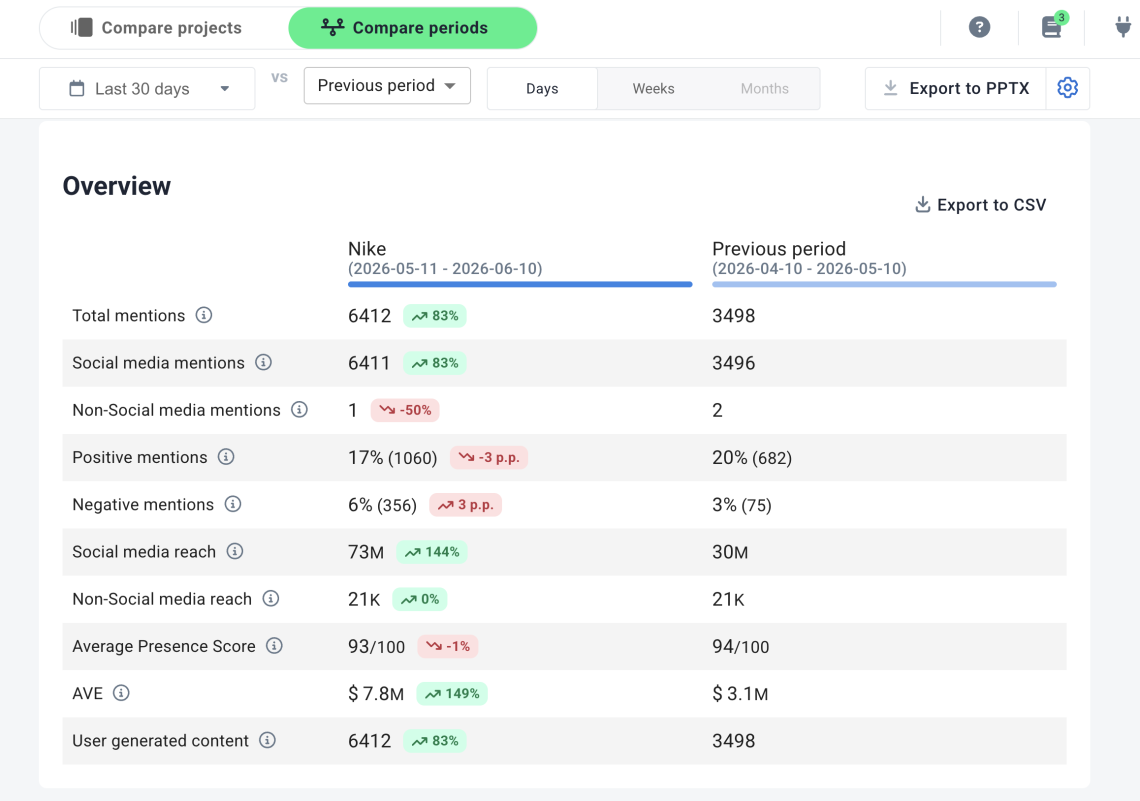The image size is (1140, 801).
Task: Click the AVE 149% badge
Action: tap(451, 694)
